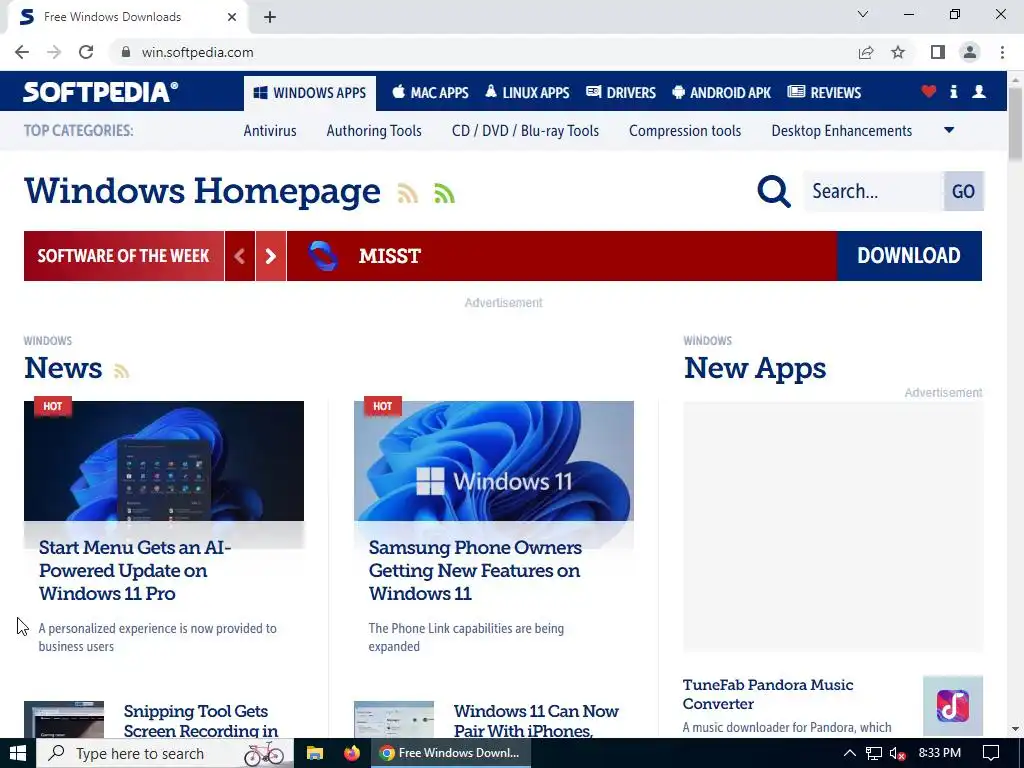This screenshot has height=768, width=1024.
Task: Click the muted volume tray icon
Action: (897, 753)
